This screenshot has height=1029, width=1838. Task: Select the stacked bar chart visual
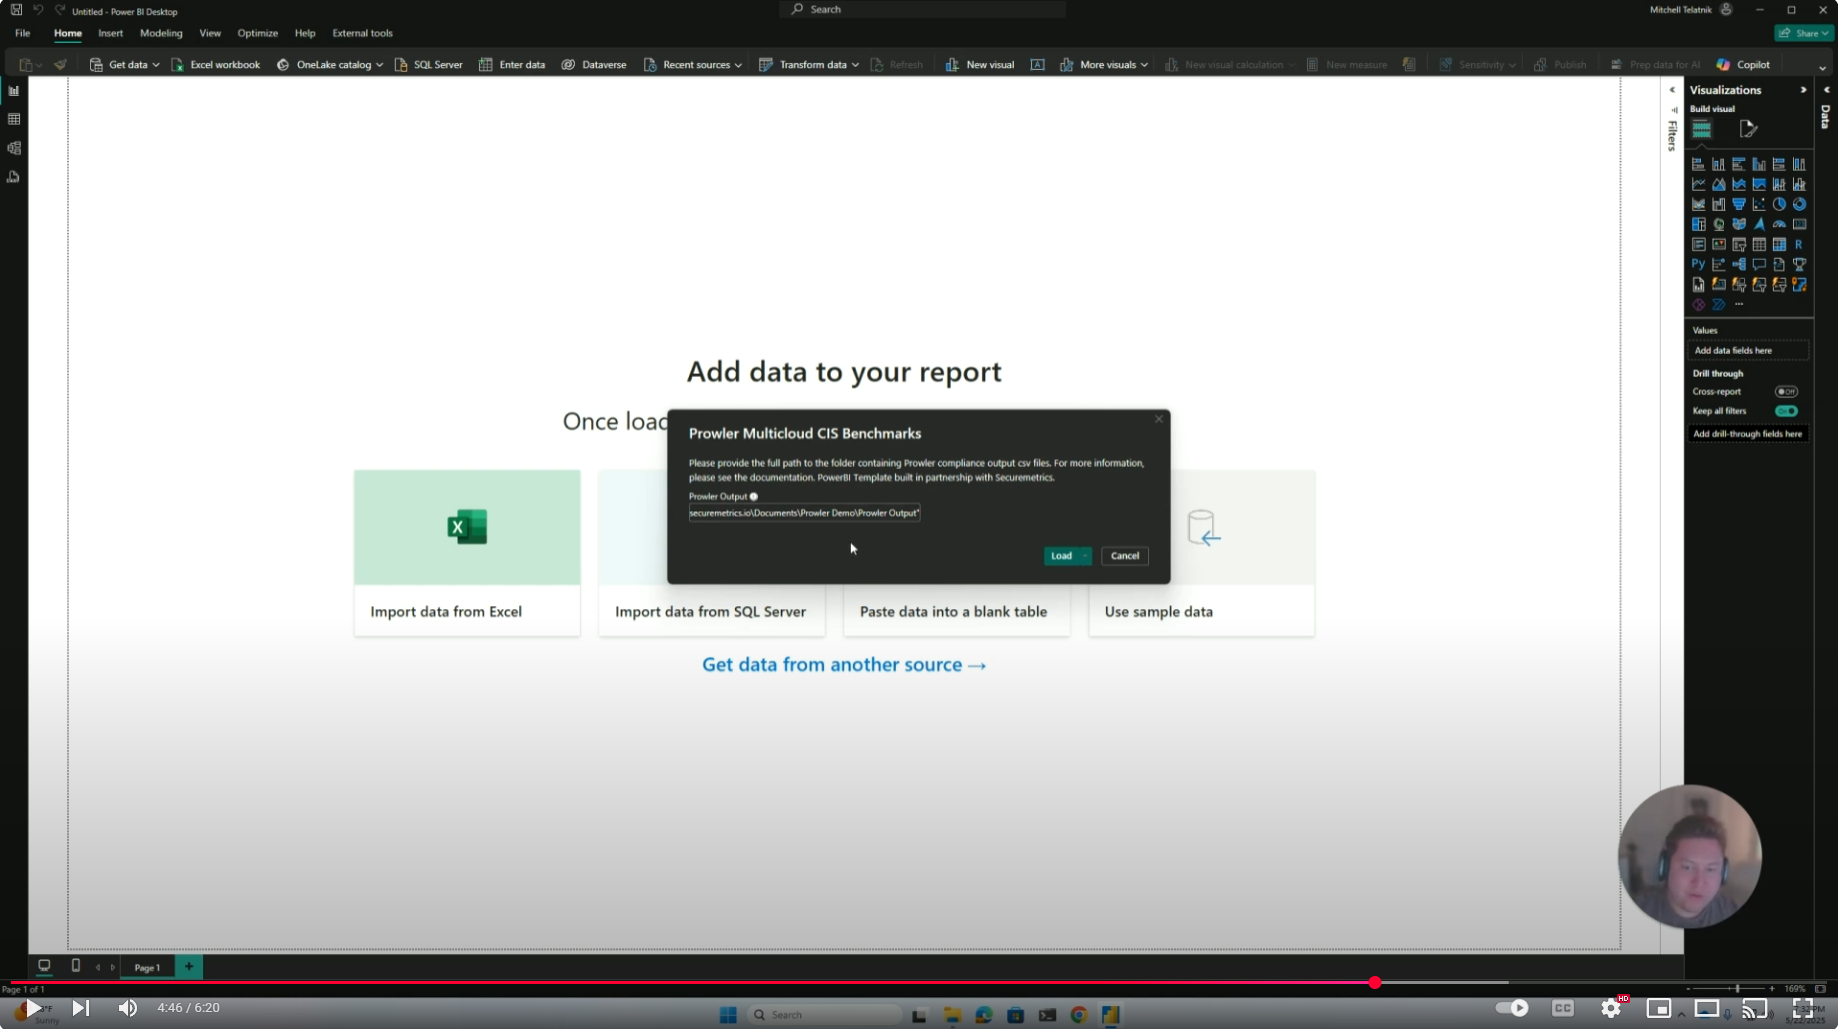pos(1698,164)
